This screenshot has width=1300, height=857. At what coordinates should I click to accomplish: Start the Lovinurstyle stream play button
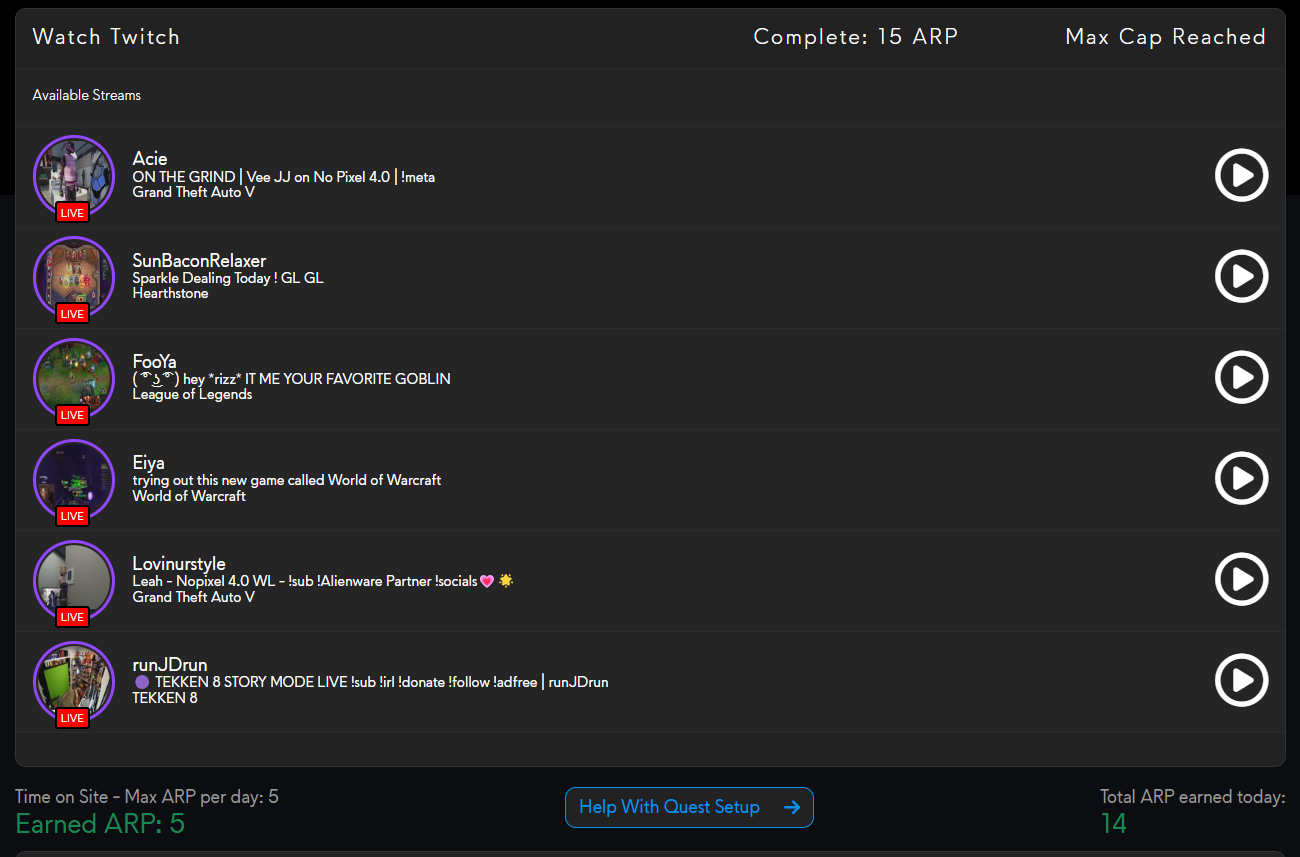(1241, 579)
